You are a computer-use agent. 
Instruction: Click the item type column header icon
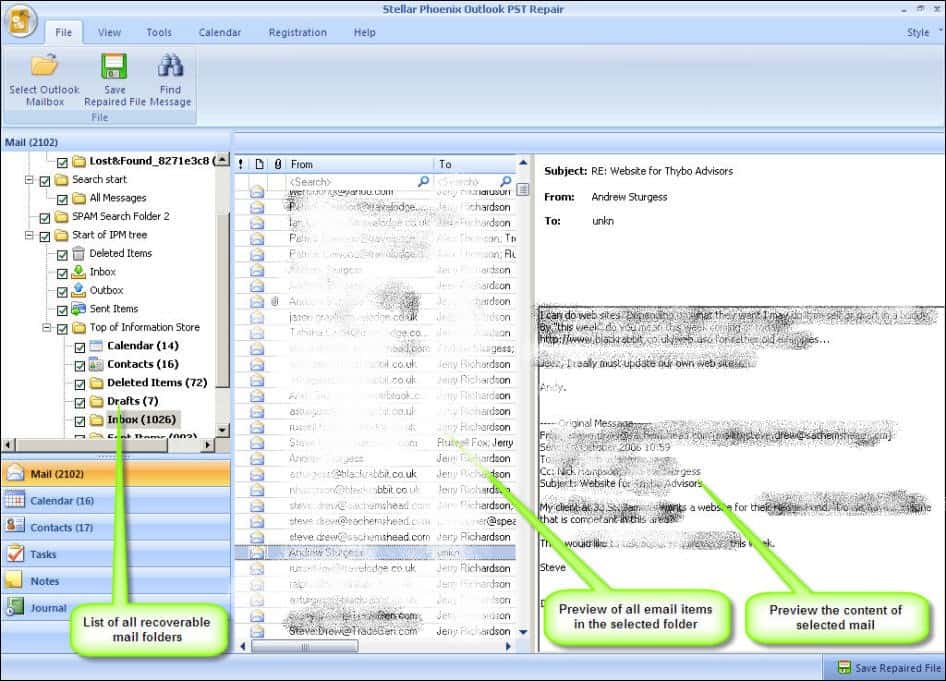pyautogui.click(x=259, y=164)
